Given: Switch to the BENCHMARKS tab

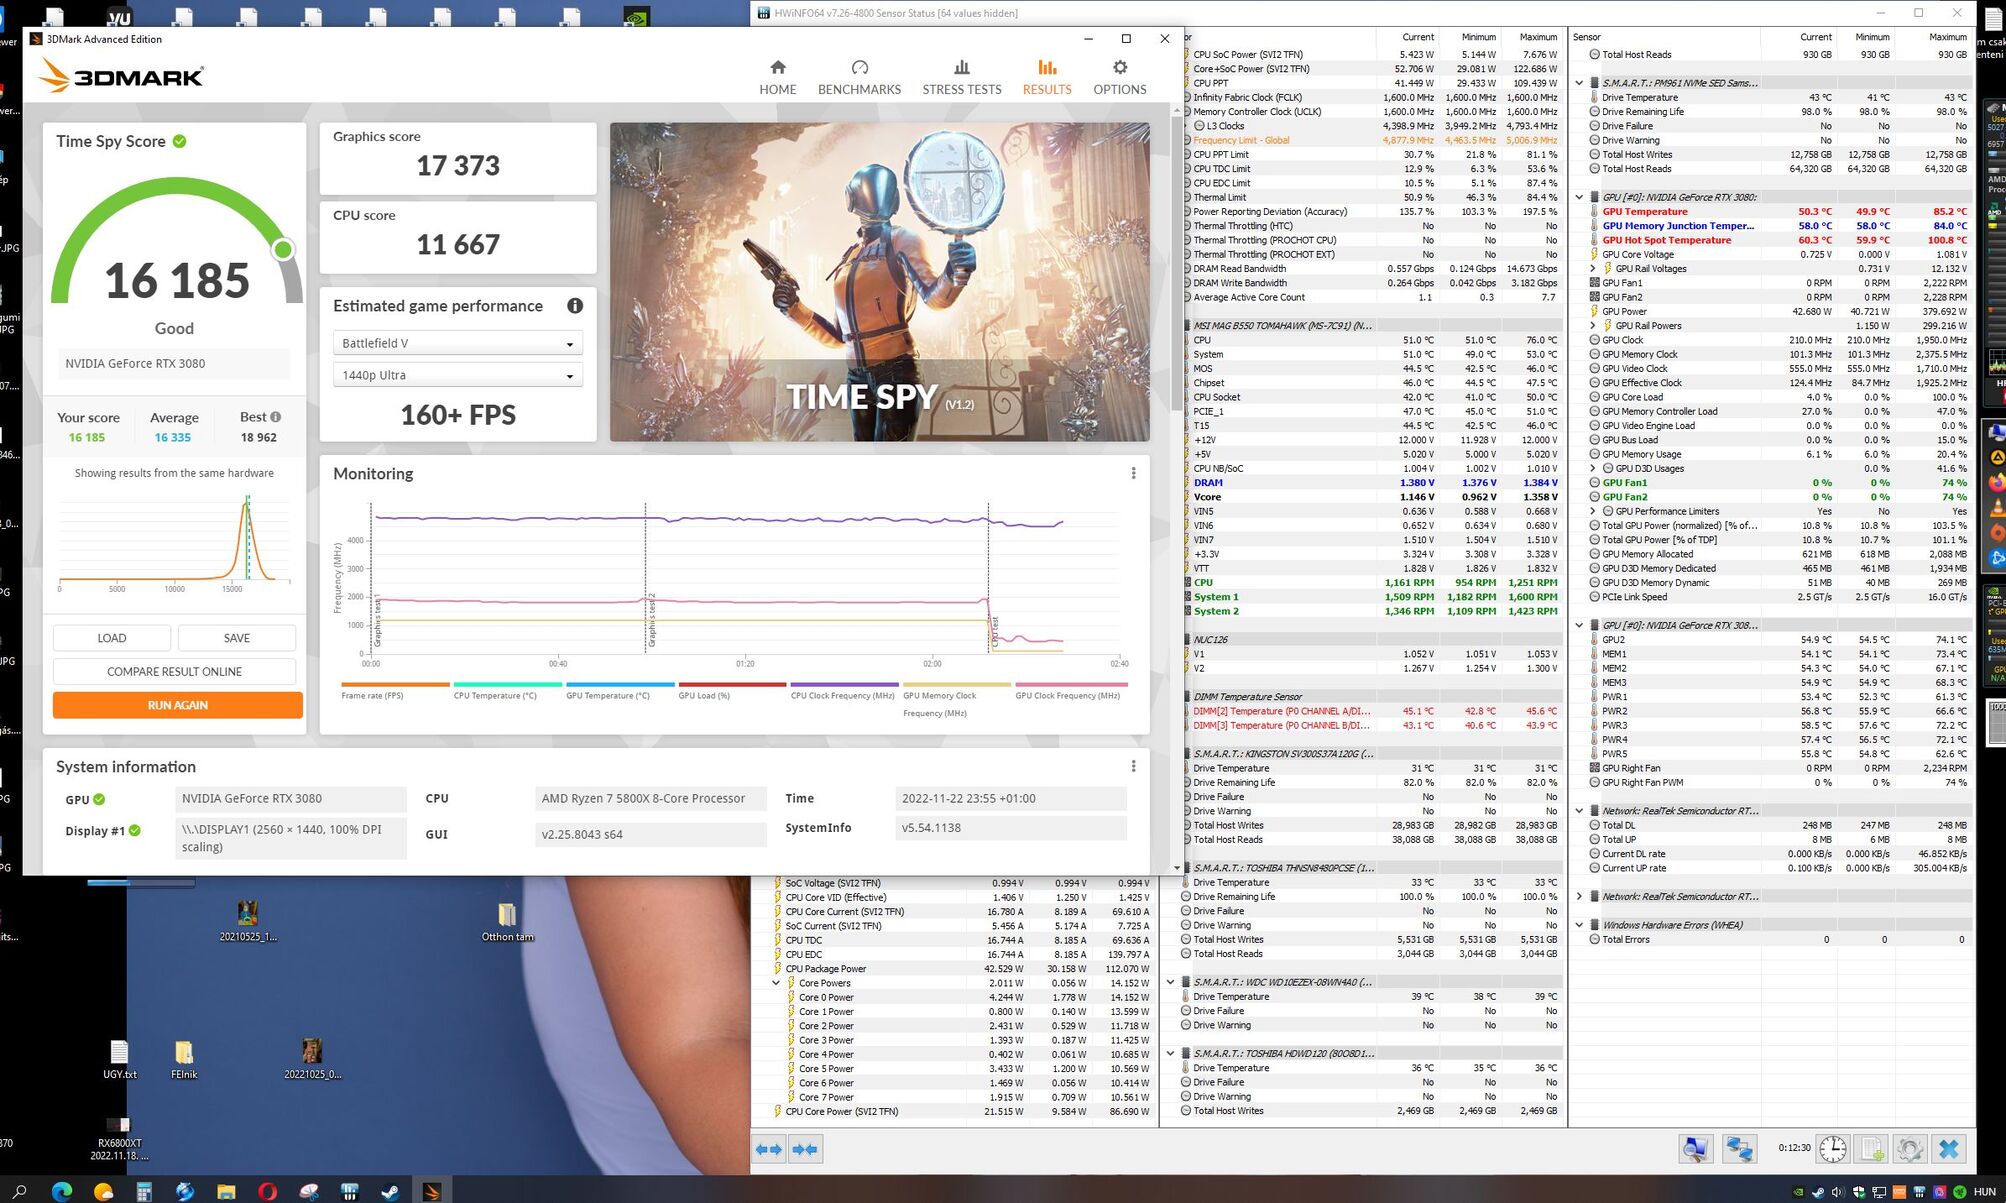Looking at the screenshot, I should tap(859, 77).
